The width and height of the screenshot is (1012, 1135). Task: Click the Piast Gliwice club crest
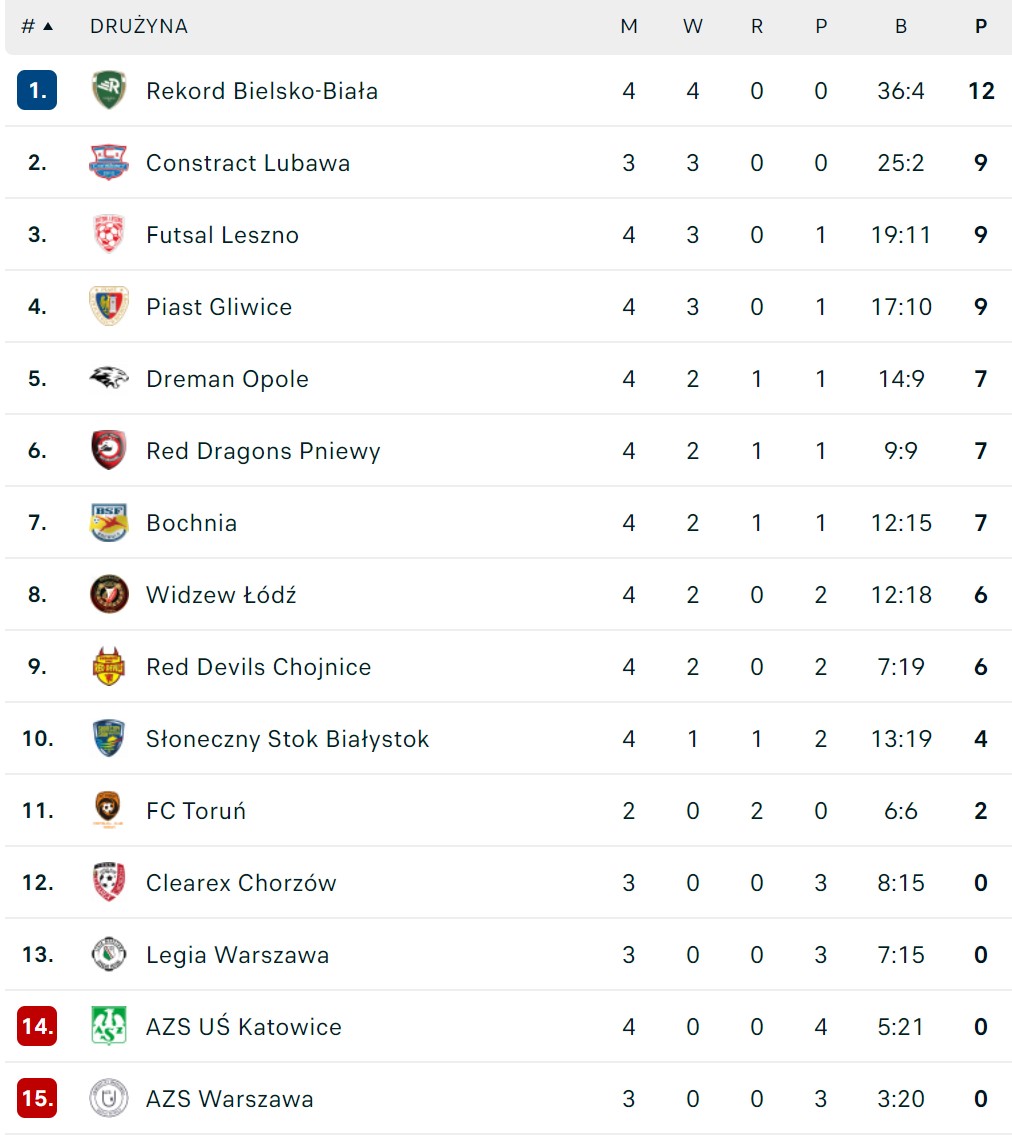tap(108, 307)
